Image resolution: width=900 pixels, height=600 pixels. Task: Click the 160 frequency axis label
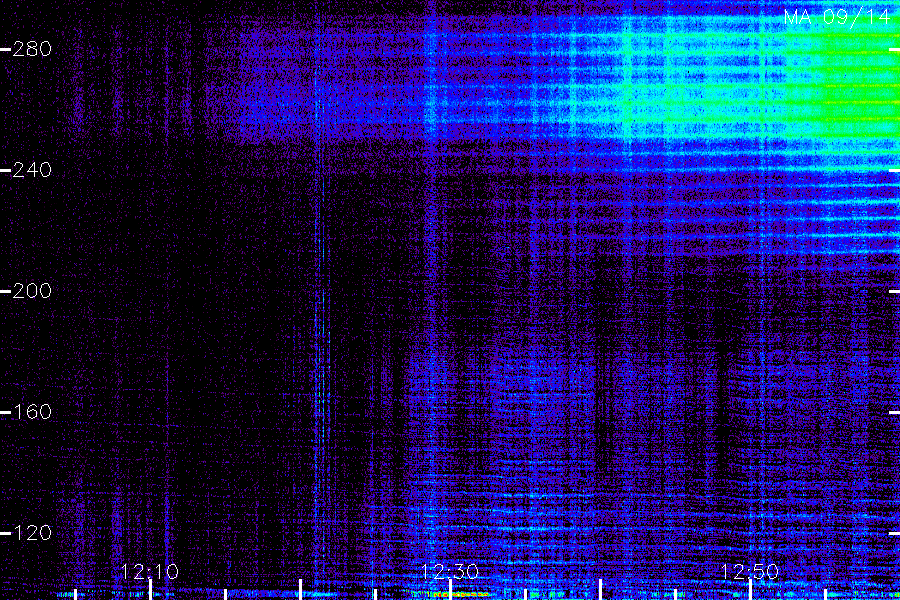tap(32, 412)
